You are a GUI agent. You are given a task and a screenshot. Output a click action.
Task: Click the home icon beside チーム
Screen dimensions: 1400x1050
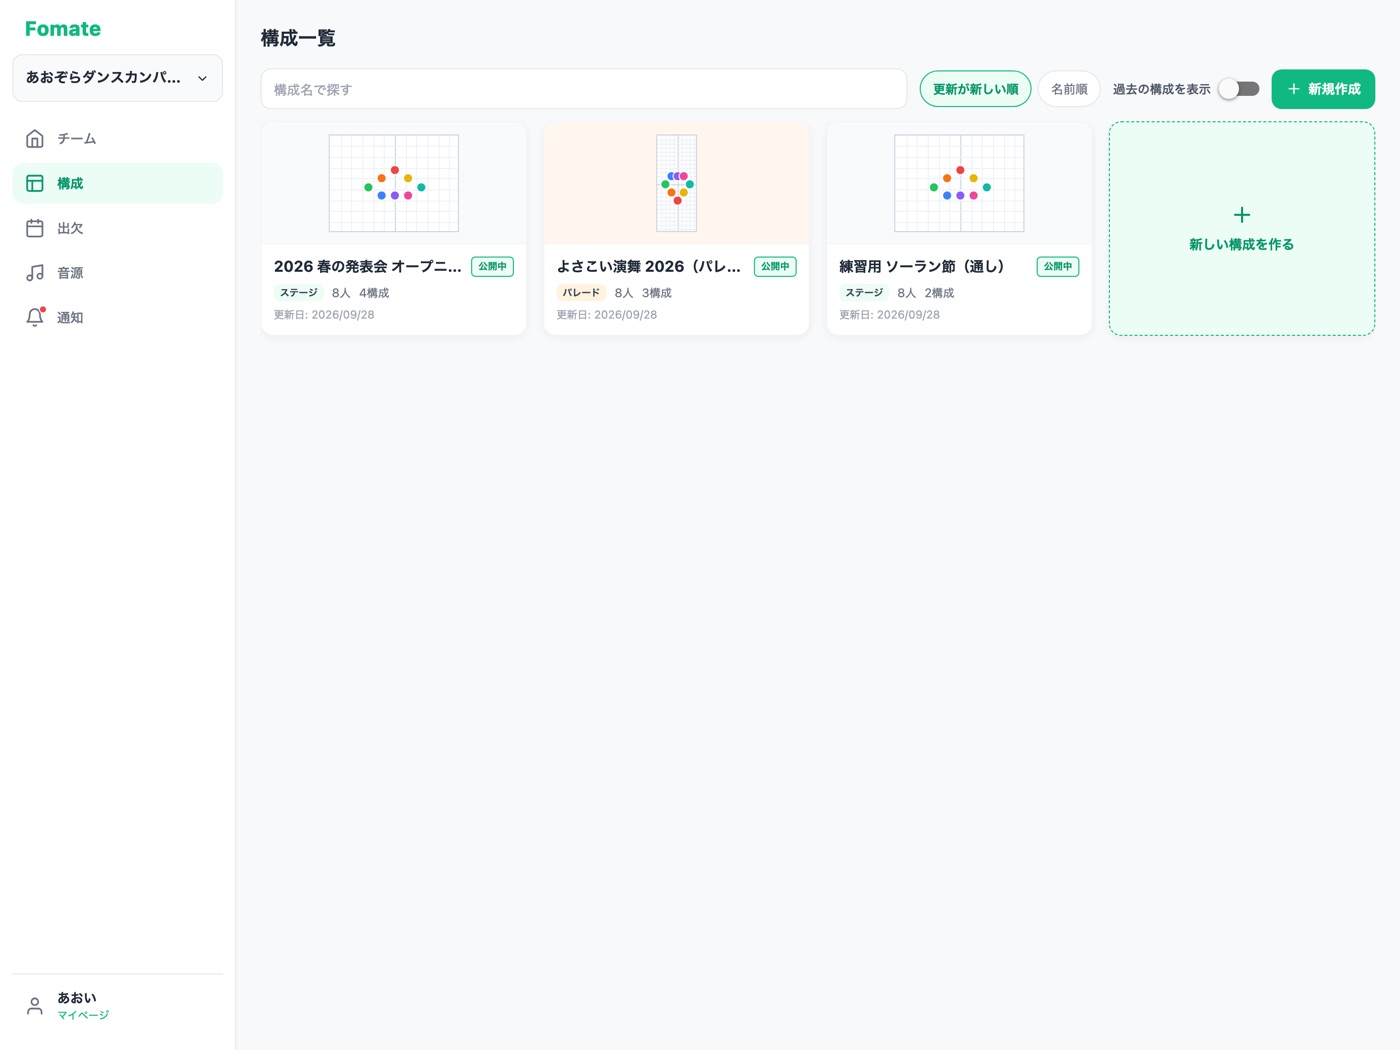pos(35,139)
